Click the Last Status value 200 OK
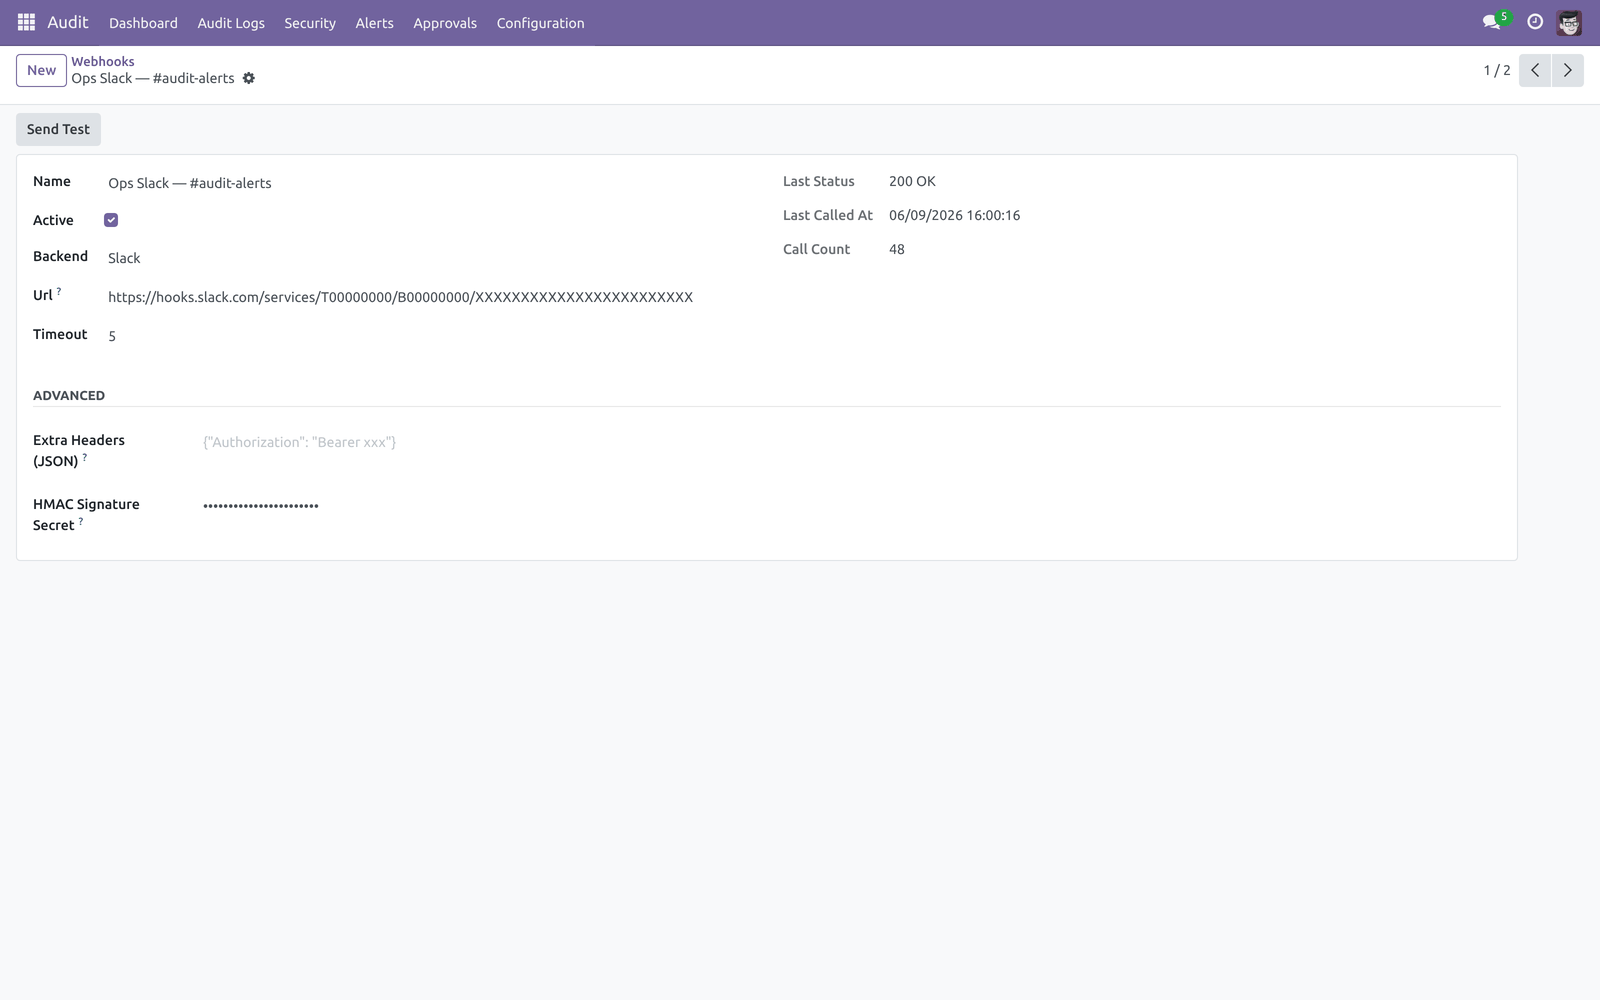 pyautogui.click(x=912, y=181)
